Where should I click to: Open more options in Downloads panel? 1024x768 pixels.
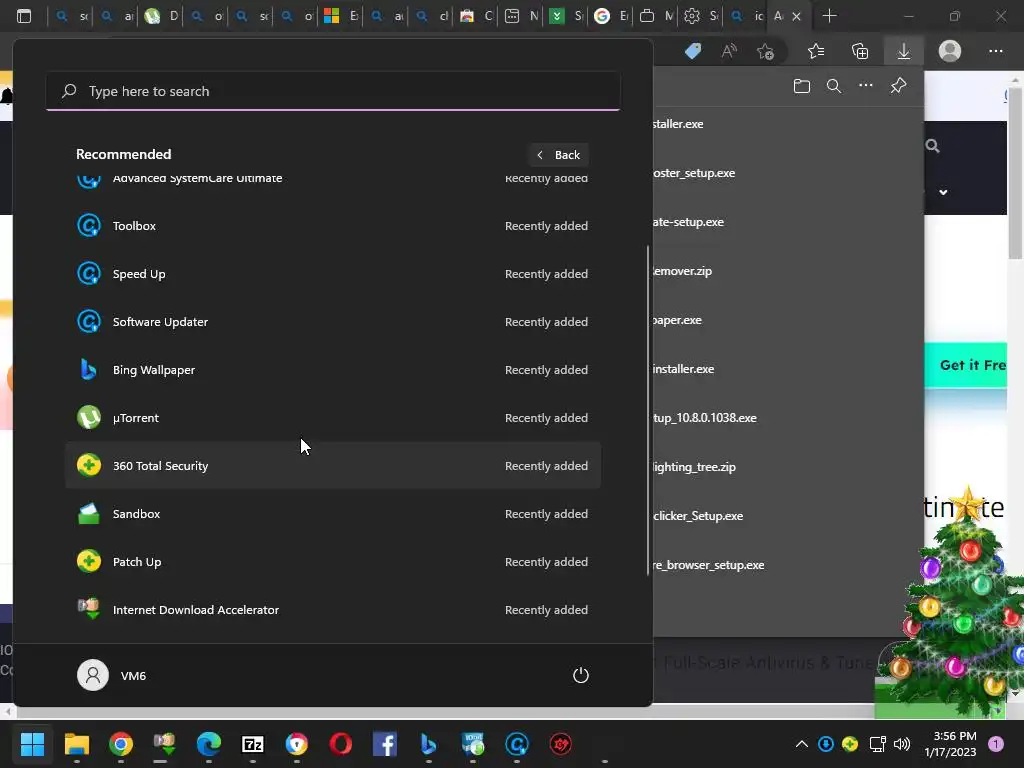pyautogui.click(x=866, y=86)
